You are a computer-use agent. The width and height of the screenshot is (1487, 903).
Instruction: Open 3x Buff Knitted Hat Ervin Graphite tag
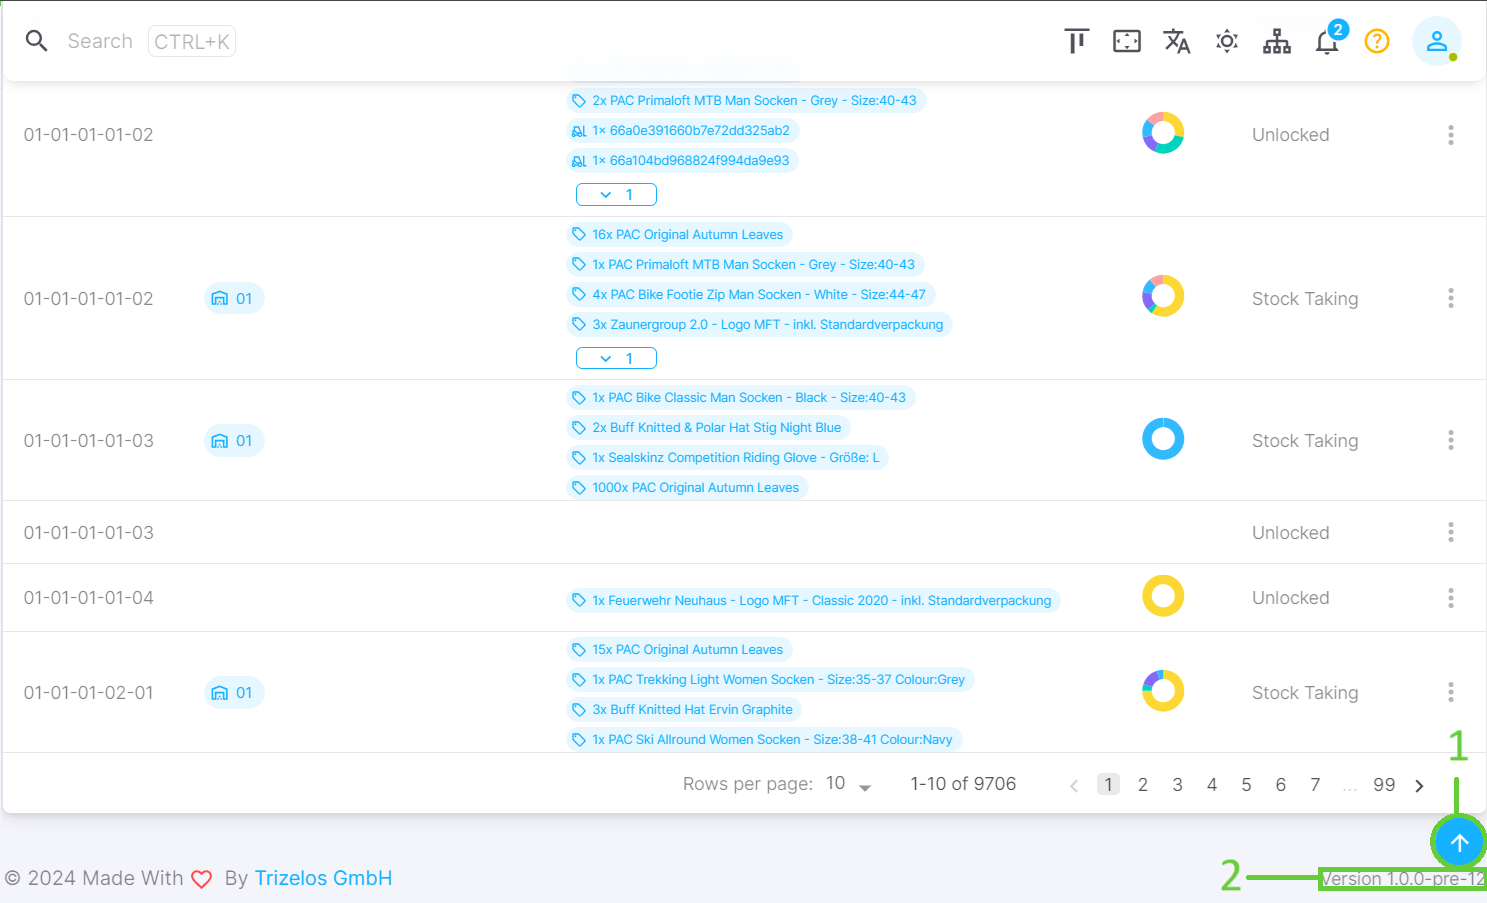coord(684,709)
